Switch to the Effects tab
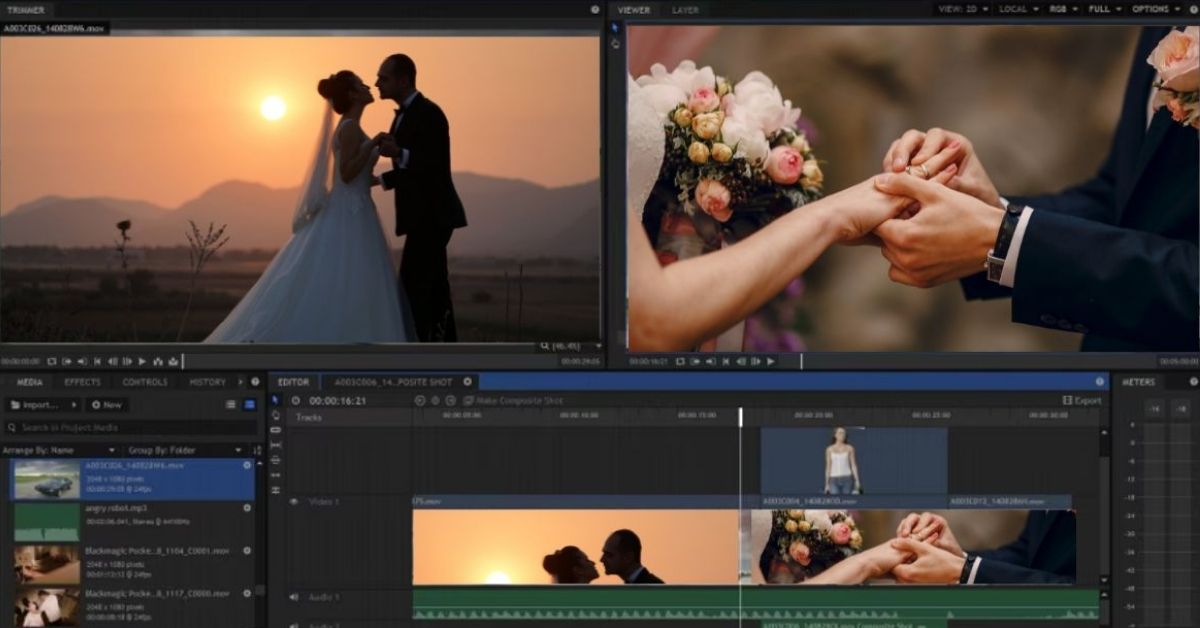Image resolution: width=1200 pixels, height=628 pixels. click(x=82, y=382)
